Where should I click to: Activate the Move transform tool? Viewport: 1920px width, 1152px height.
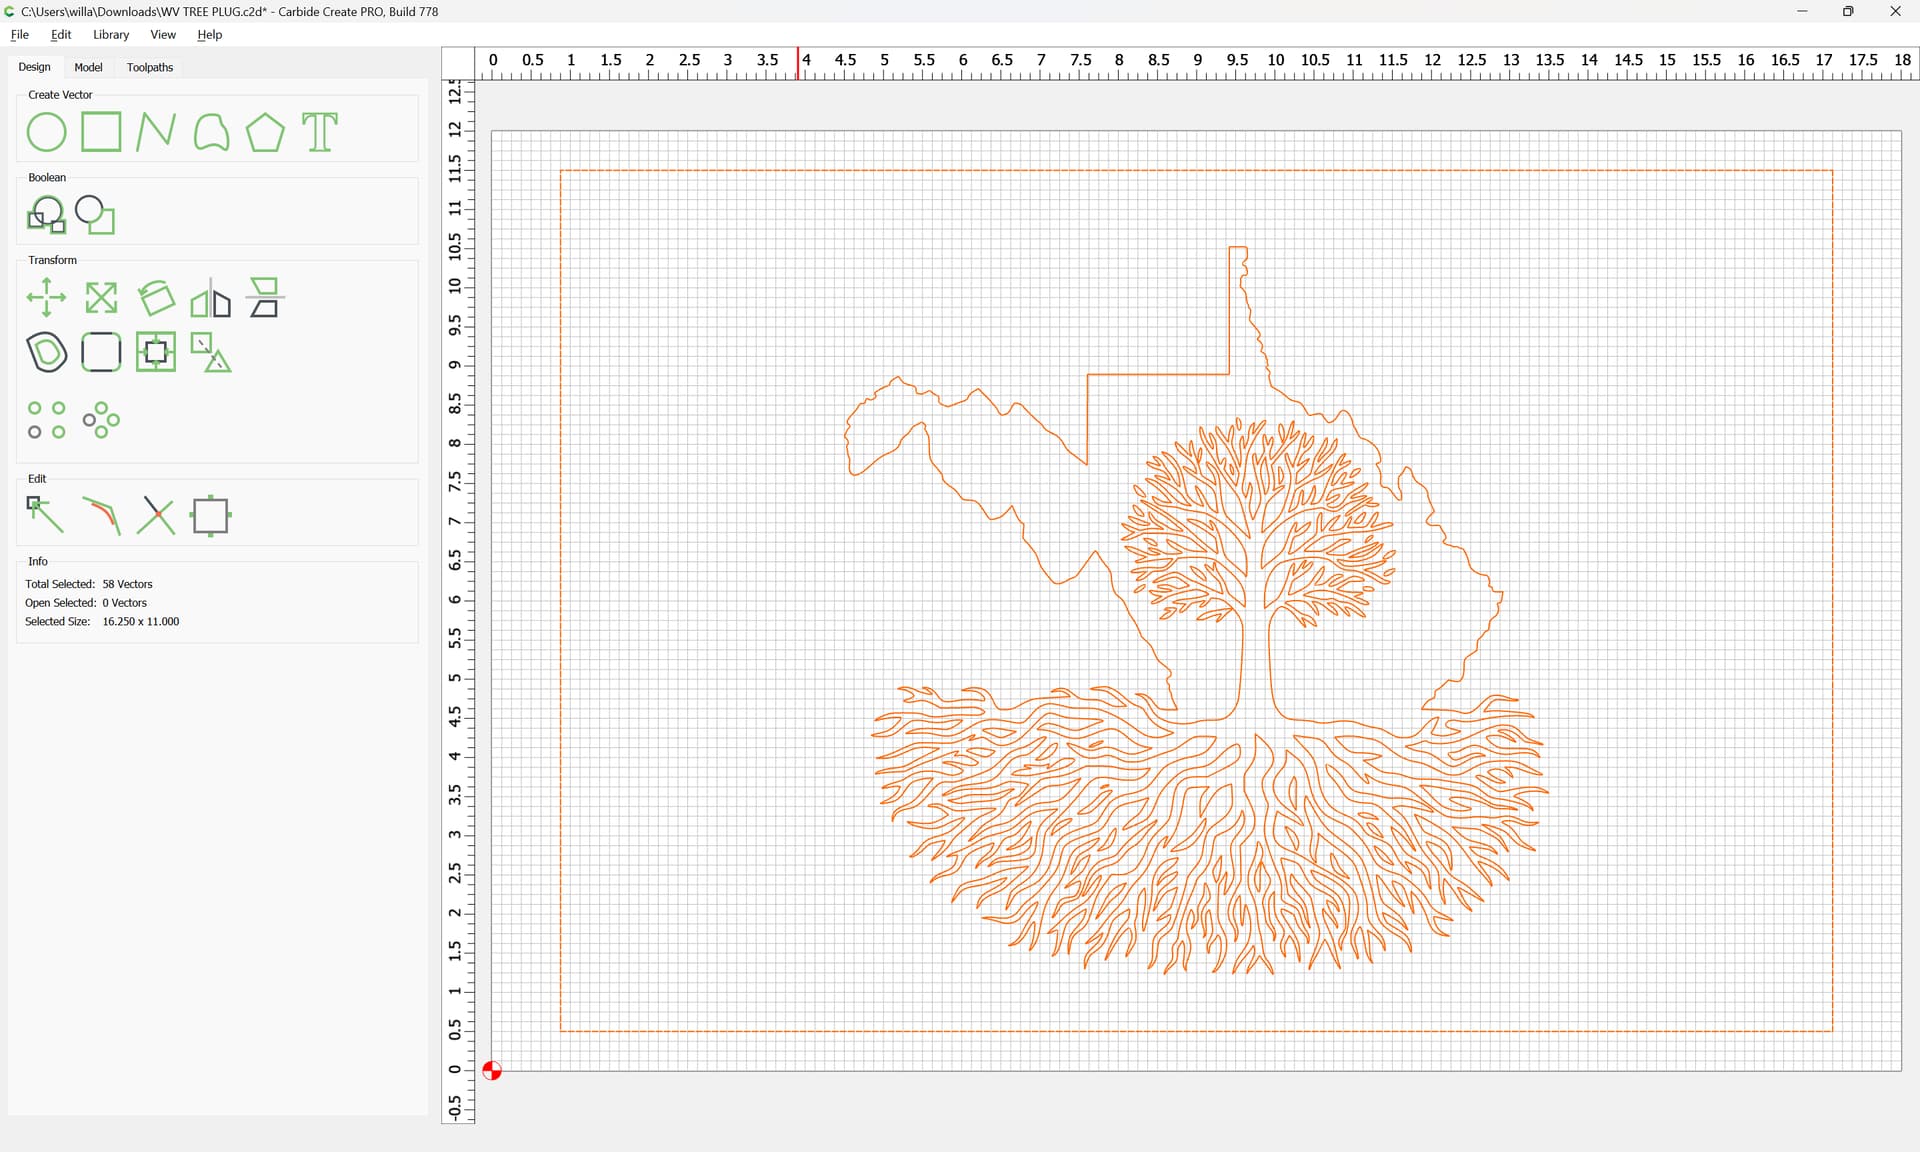coord(46,298)
